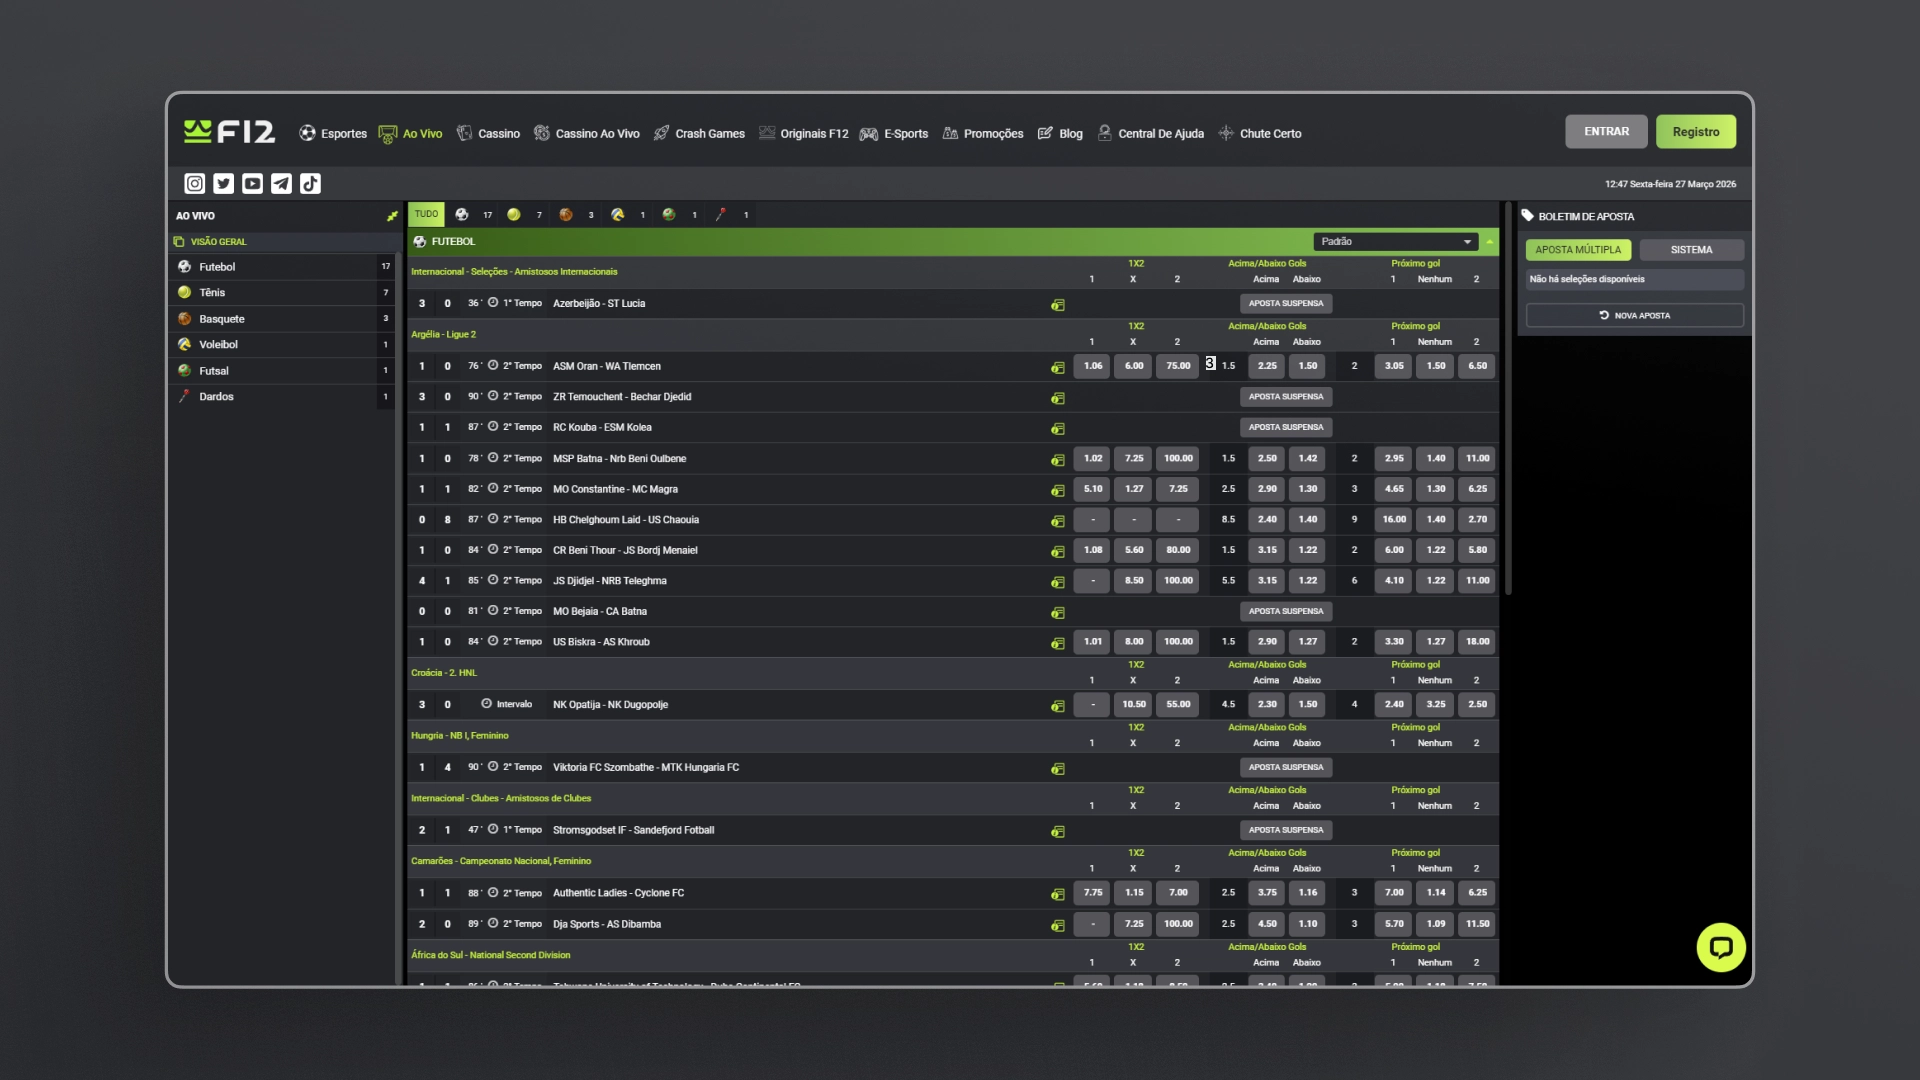Filter live events by football icon
Screen dimensions: 1920x1080
tap(462, 214)
